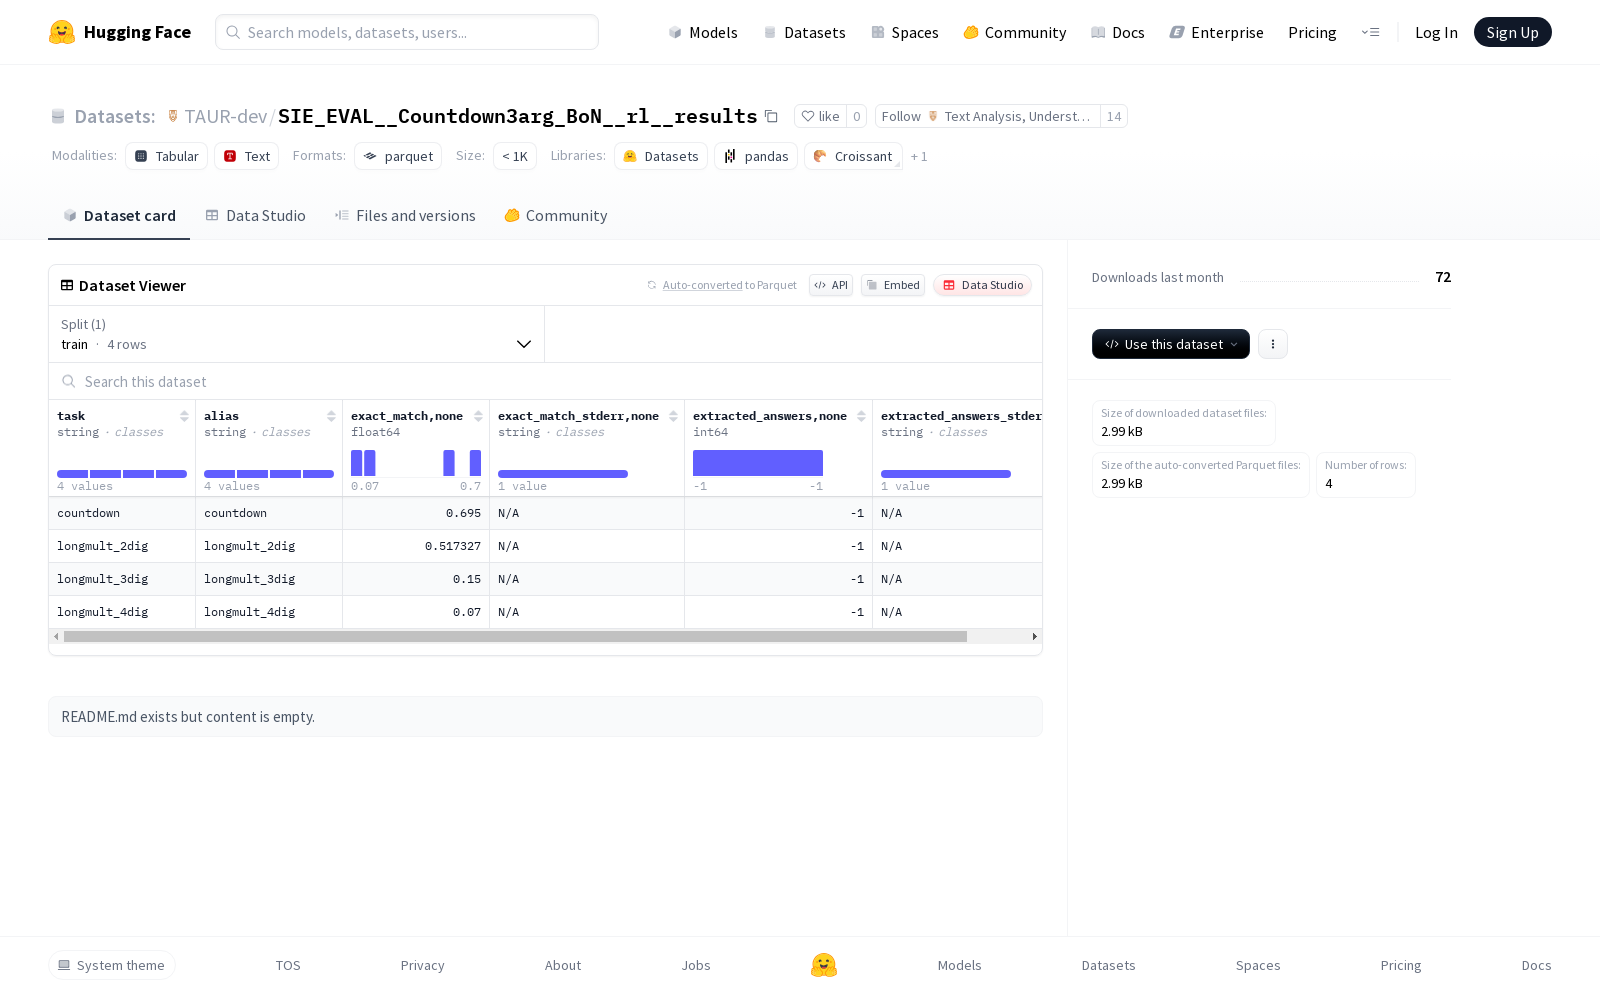1600x1000 pixels.
Task: Open the extra navigation menu icon
Action: [x=1370, y=32]
